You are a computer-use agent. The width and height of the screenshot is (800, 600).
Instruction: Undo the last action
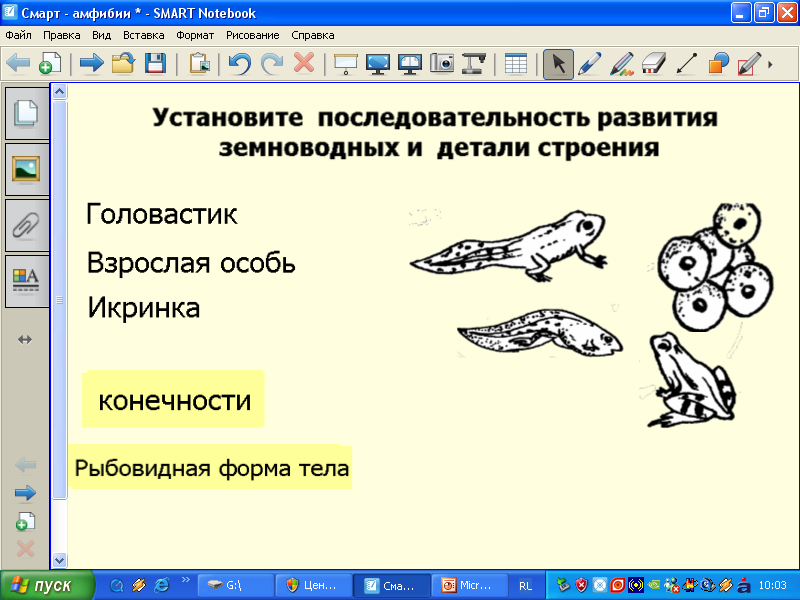240,64
